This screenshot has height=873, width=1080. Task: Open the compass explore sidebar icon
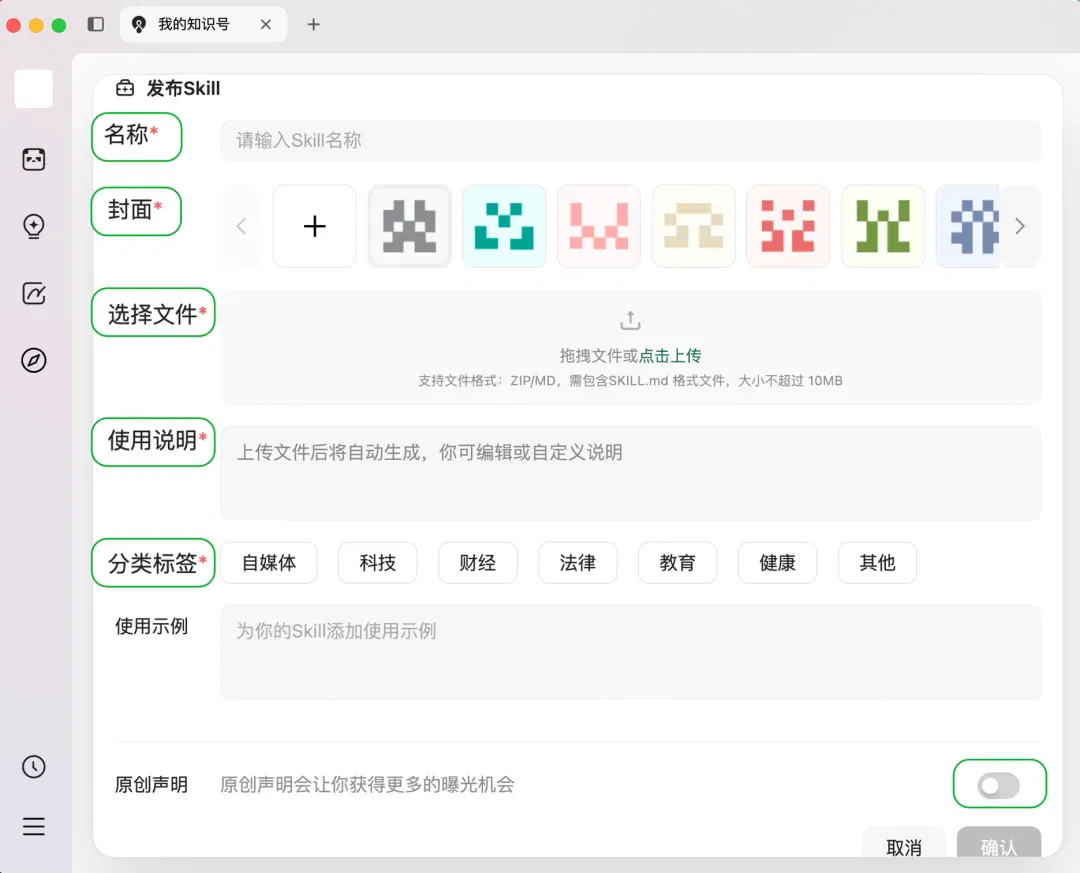point(34,360)
